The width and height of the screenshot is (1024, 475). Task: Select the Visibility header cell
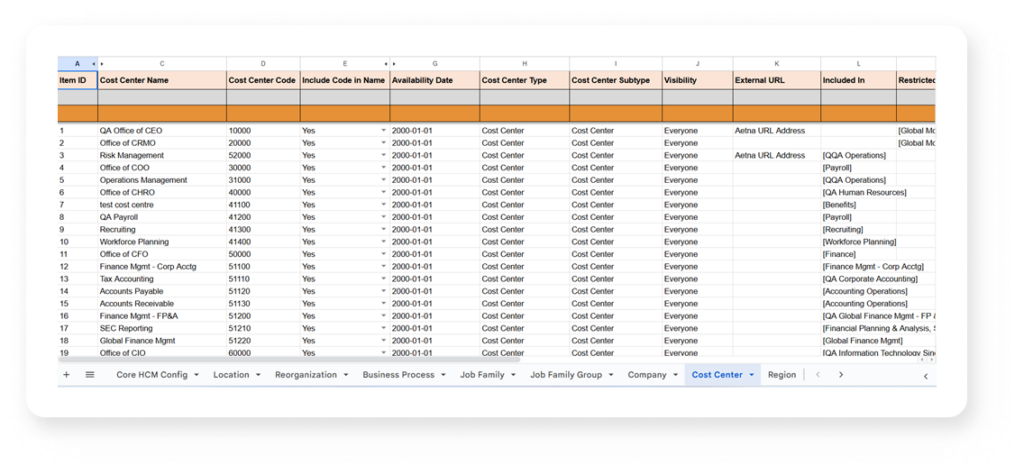point(697,80)
